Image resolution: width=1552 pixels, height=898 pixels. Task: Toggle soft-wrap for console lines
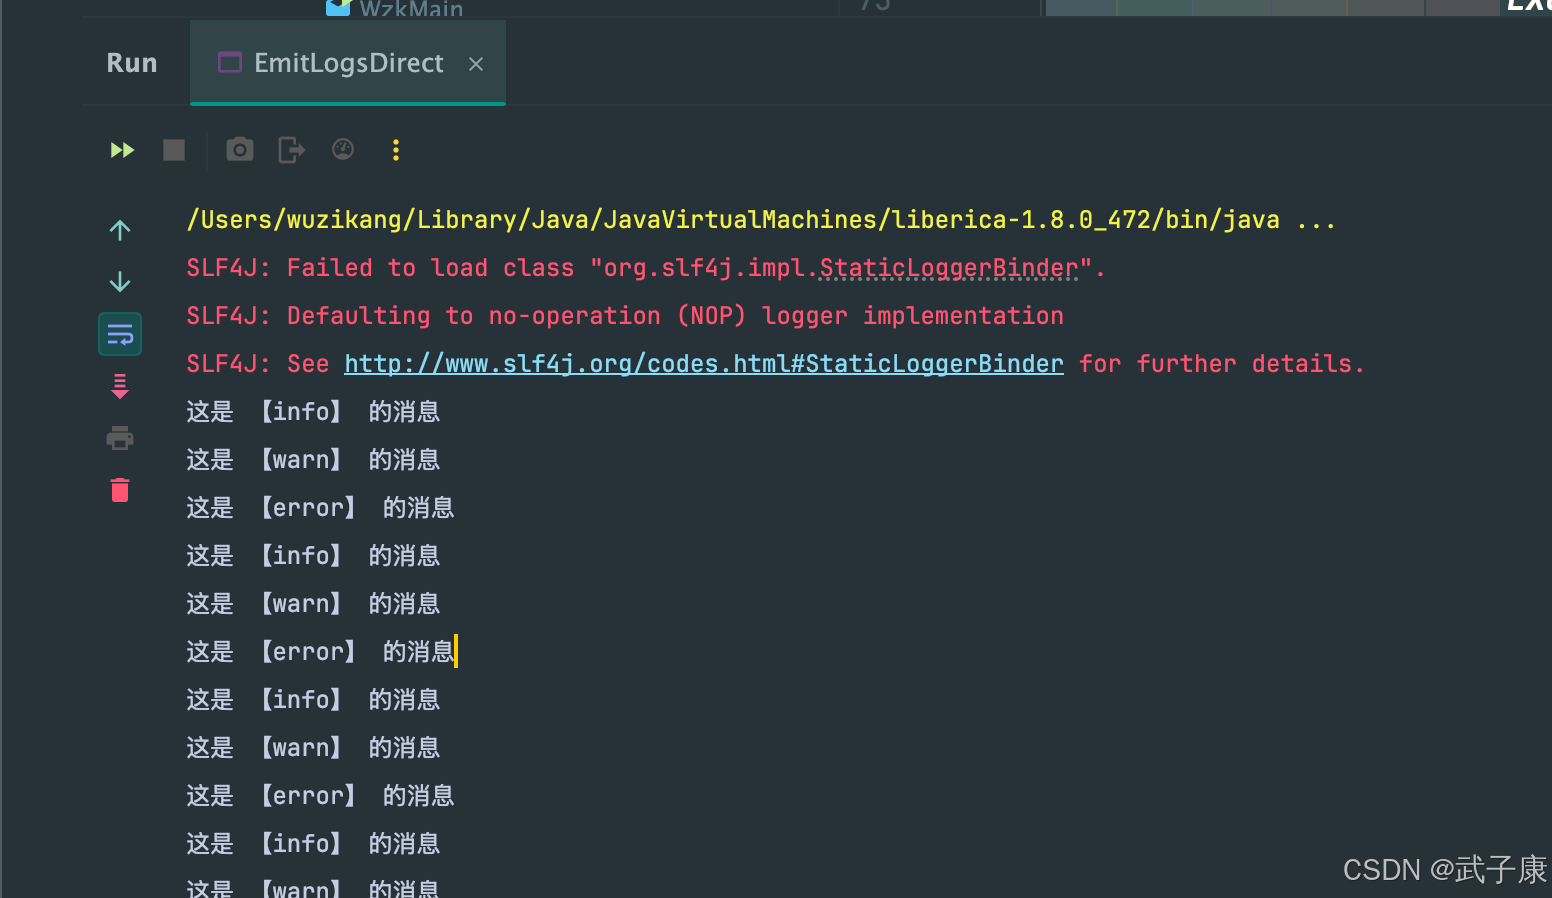point(119,334)
